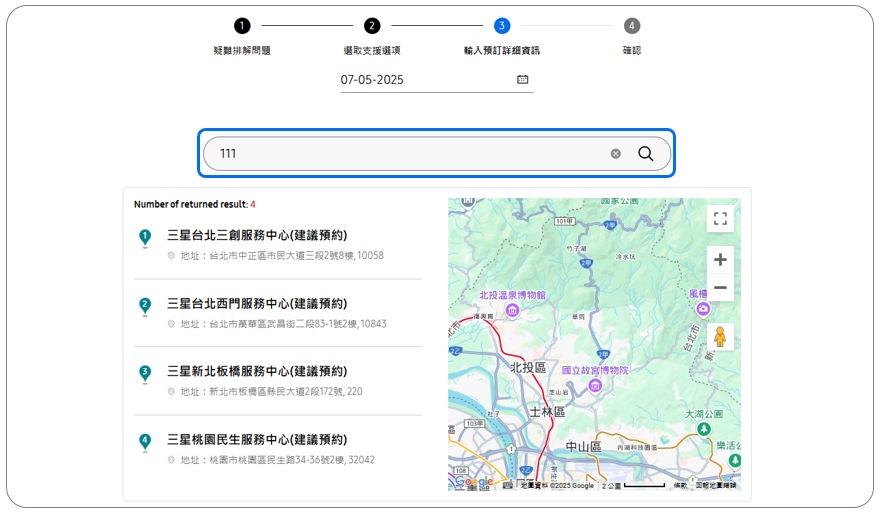Open the Google logo link on map
881x514 pixels.
tap(474, 482)
